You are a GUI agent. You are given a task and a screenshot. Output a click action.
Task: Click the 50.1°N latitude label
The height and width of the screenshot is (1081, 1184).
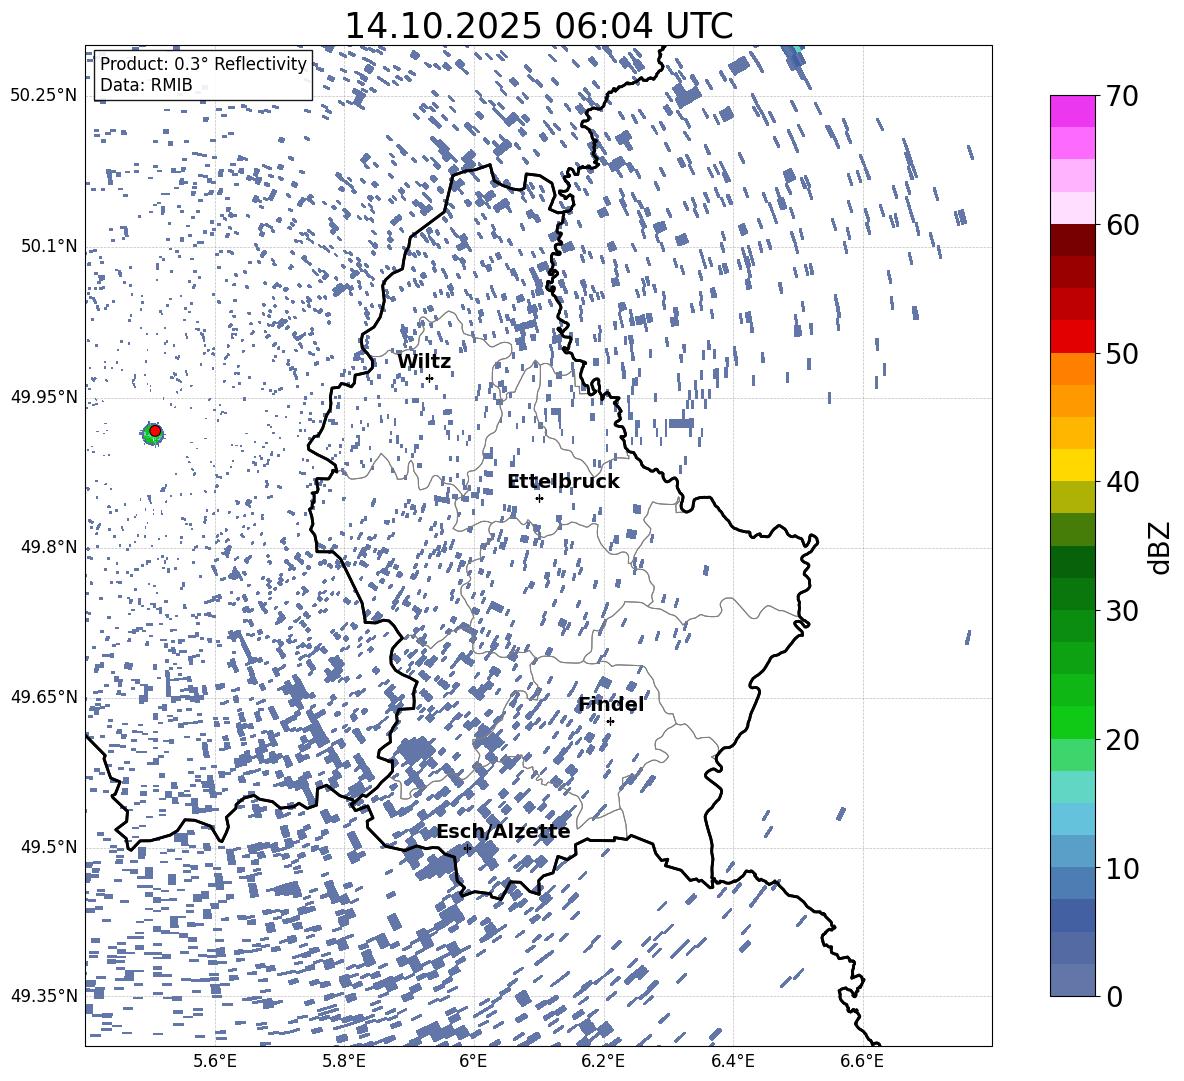[49, 247]
